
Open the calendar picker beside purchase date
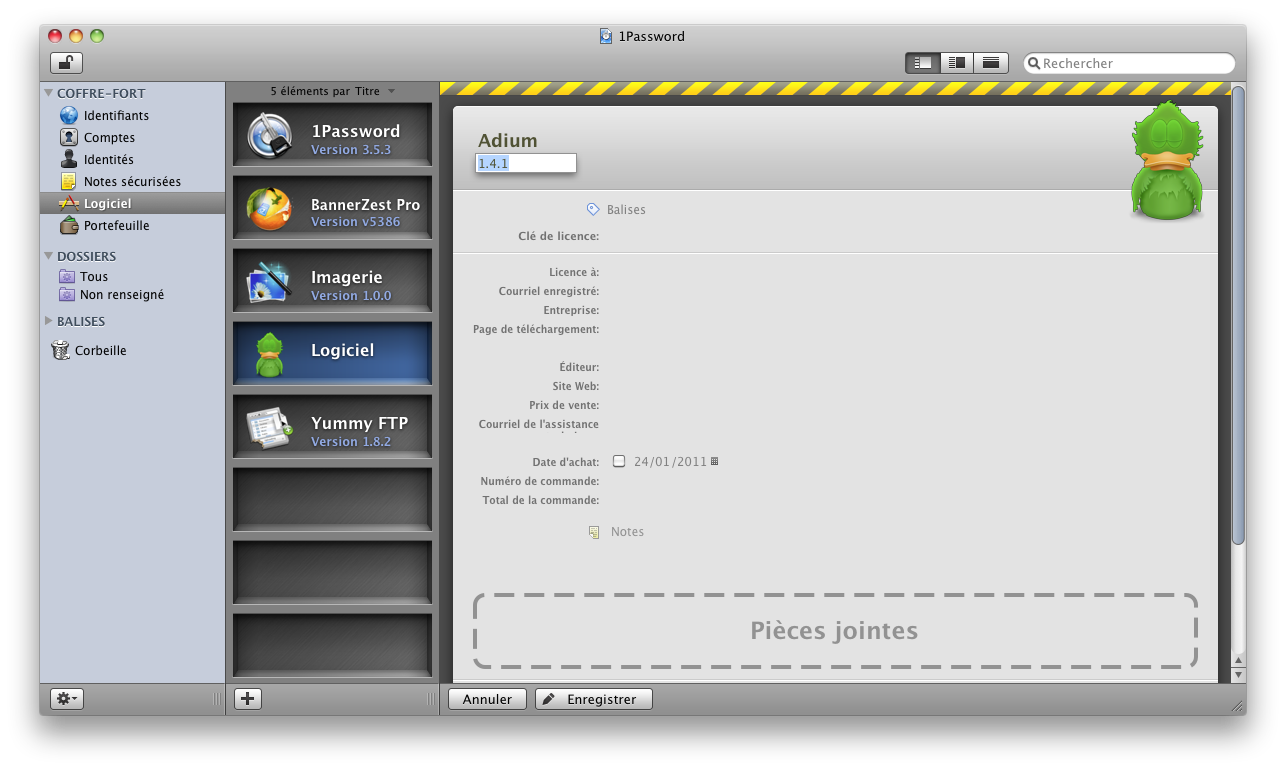click(x=714, y=461)
